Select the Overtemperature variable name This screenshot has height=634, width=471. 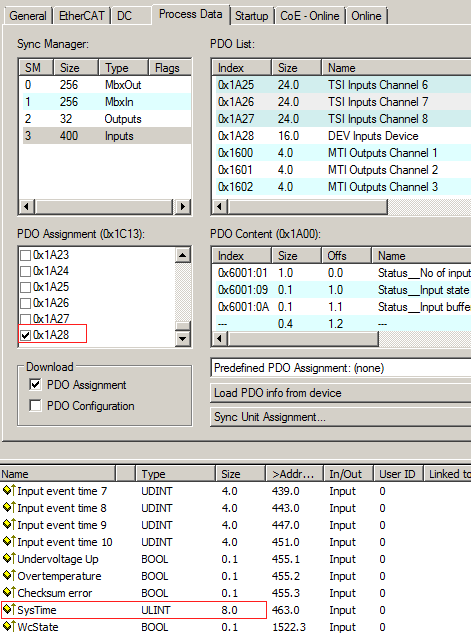pyautogui.click(x=59, y=576)
